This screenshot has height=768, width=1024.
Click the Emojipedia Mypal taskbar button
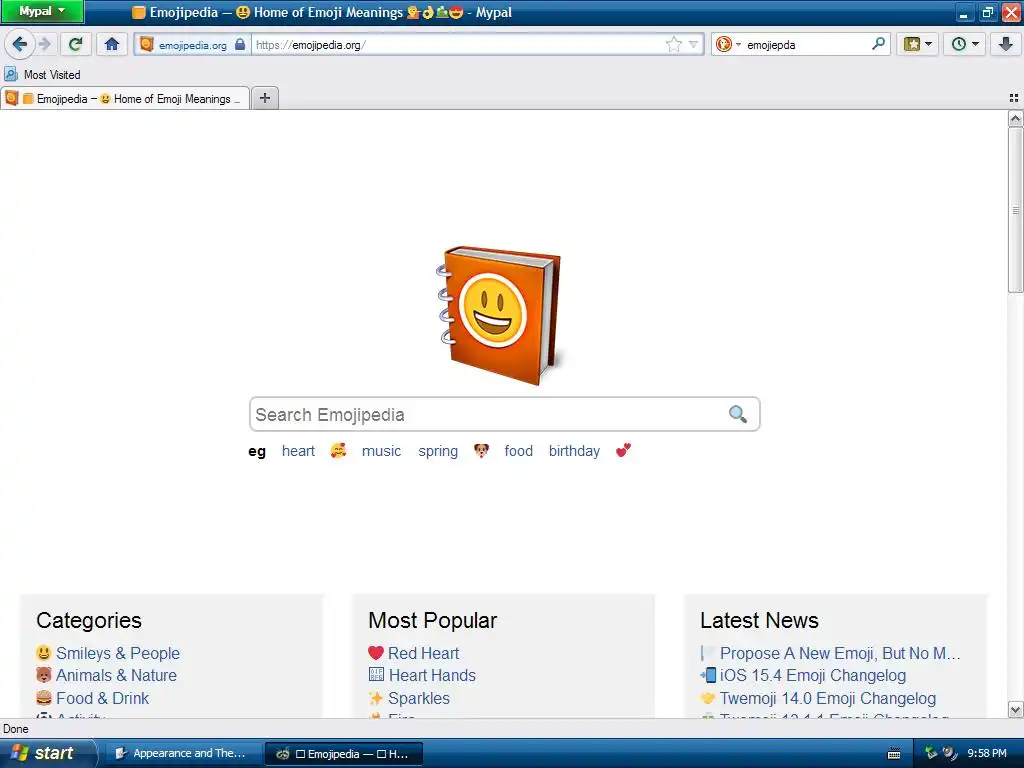pos(344,754)
